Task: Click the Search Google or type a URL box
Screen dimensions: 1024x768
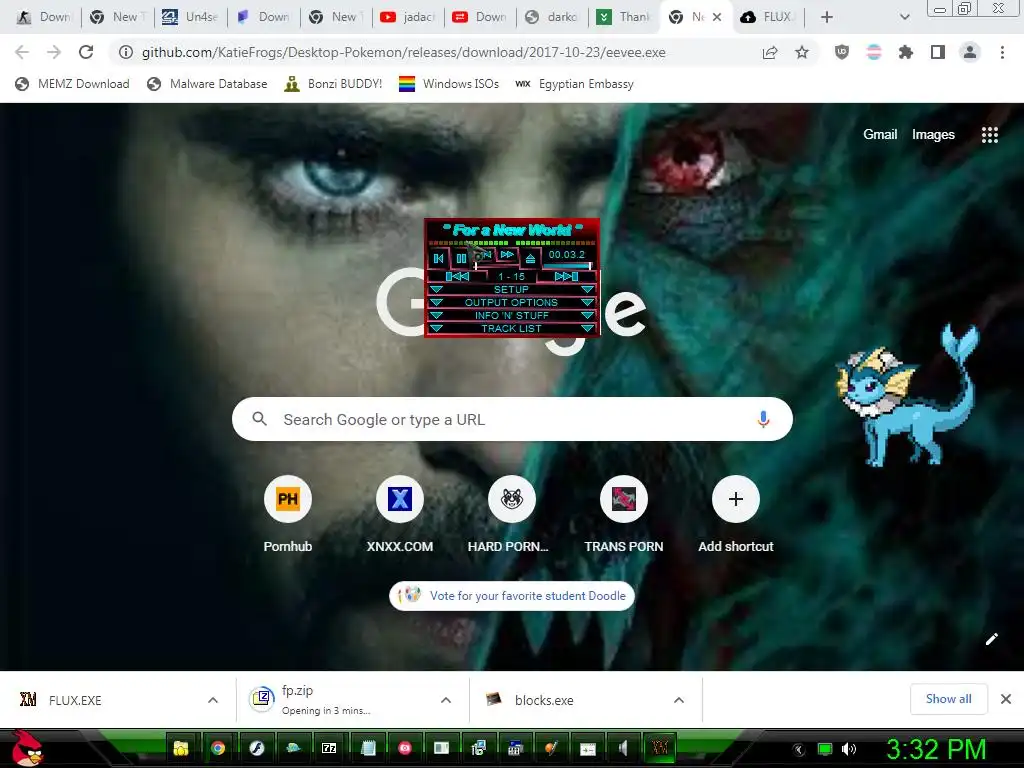Action: [x=512, y=419]
